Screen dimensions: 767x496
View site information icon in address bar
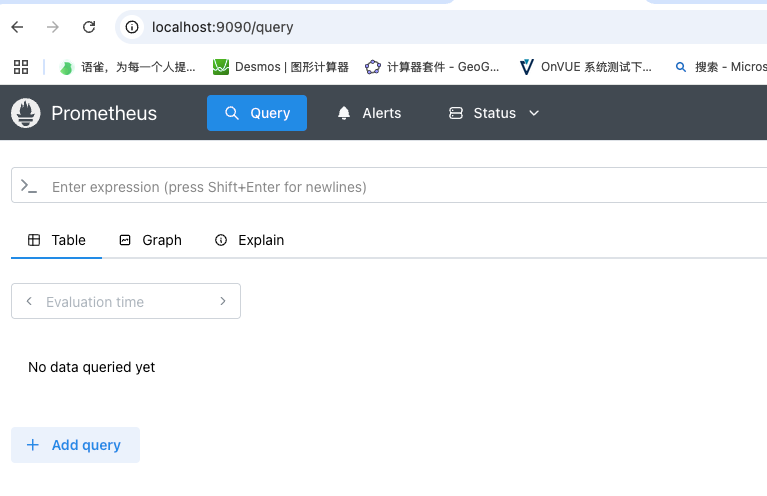132,27
